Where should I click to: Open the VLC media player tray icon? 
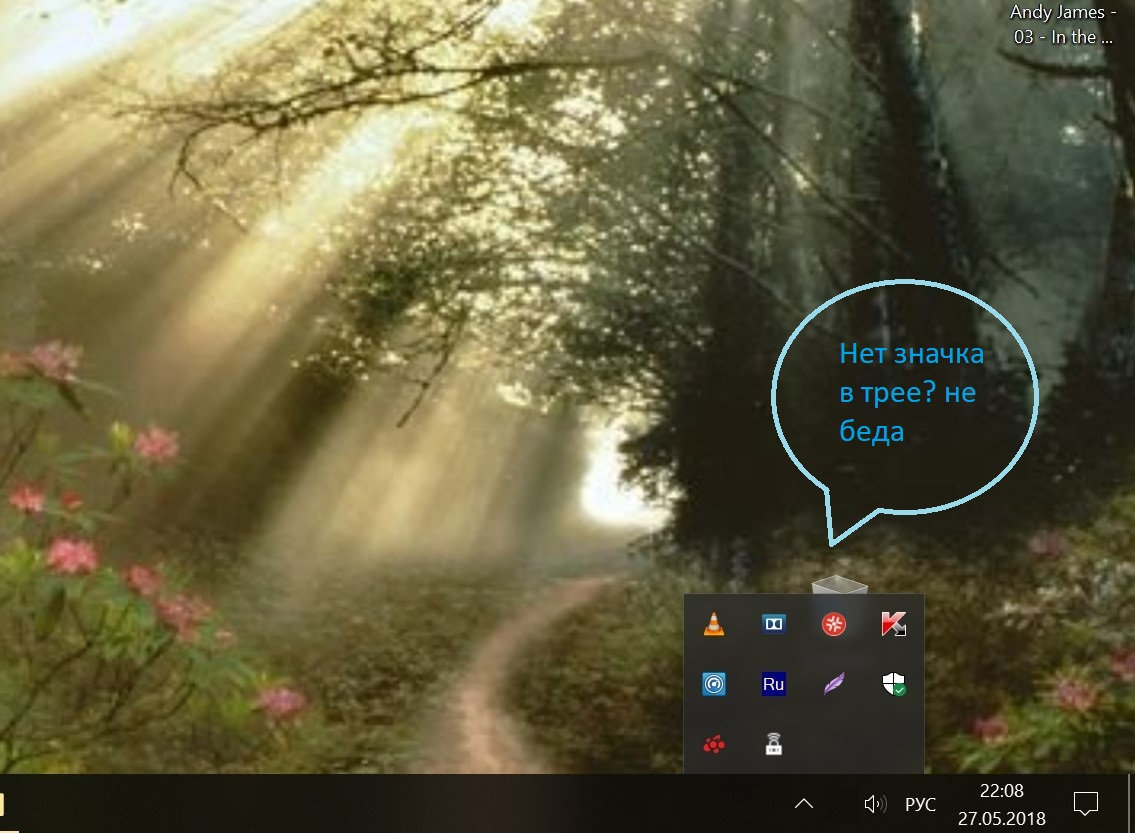(x=713, y=625)
